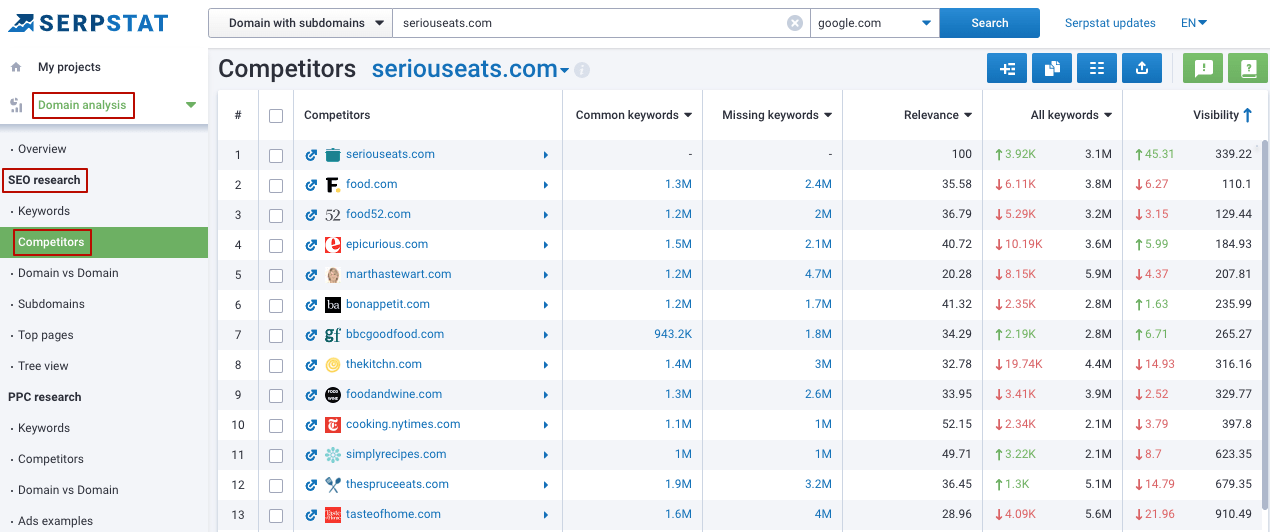Viewport: 1270px width, 532px height.
Task: Open the Overview sidebar item
Action: 42,149
